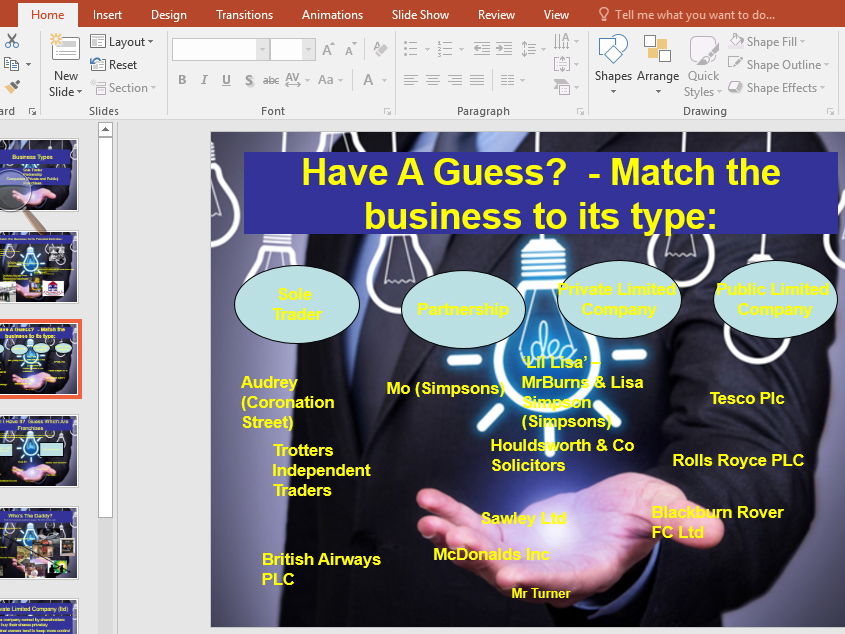Image resolution: width=845 pixels, height=634 pixels.
Task: Click the Decrease Font Size icon
Action: pyautogui.click(x=351, y=50)
